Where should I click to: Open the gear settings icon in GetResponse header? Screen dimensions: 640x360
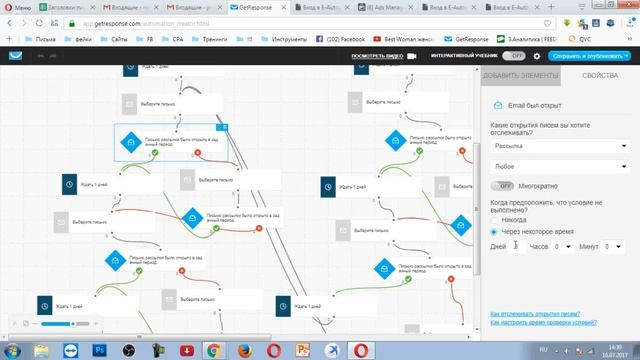coord(537,56)
